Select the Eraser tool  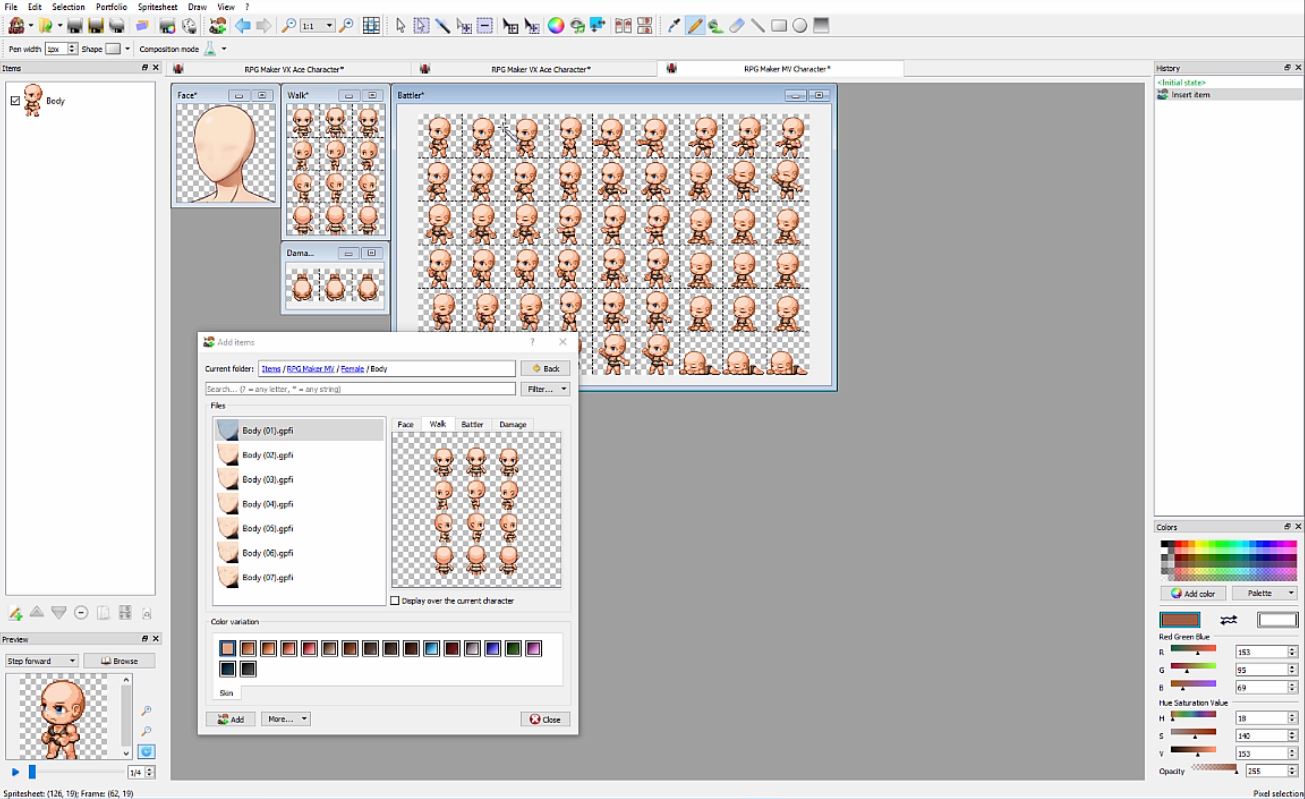click(737, 25)
